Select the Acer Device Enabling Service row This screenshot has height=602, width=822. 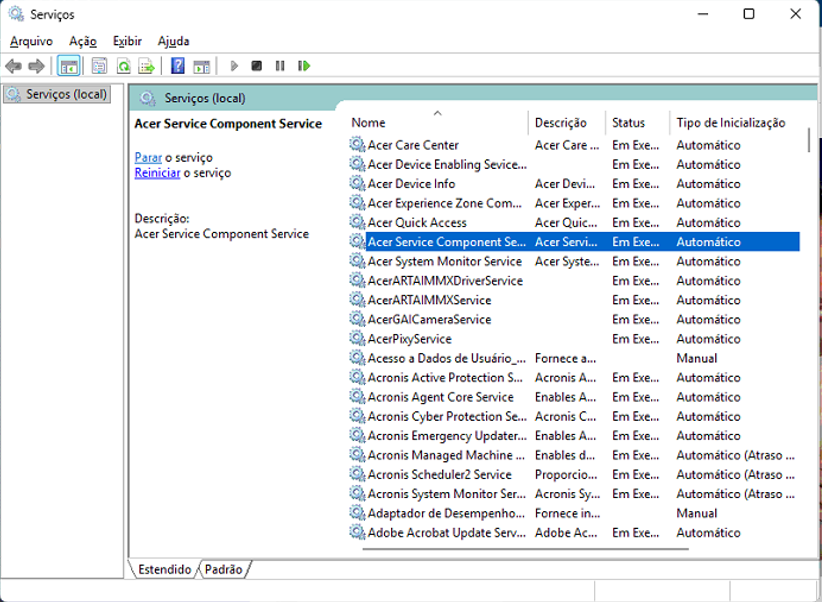(x=575, y=164)
